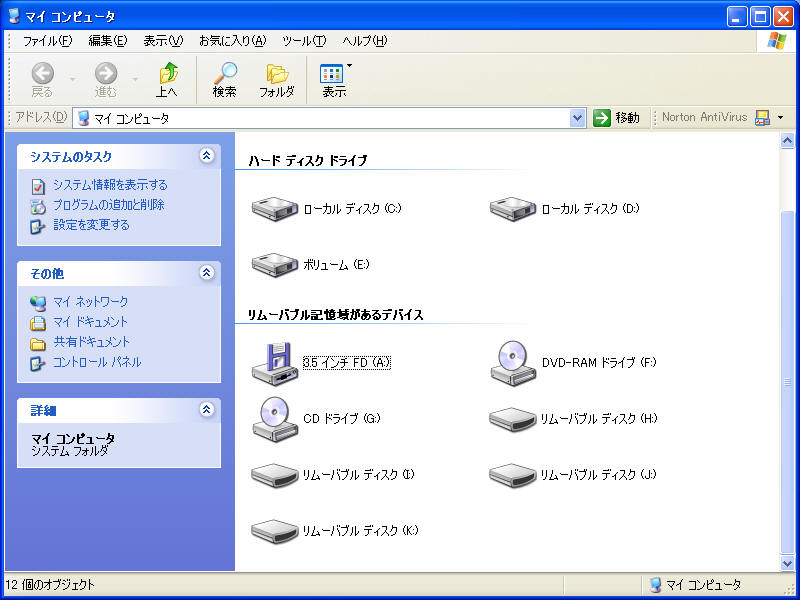
Task: Open マイ ドキュメント link
Action: pyautogui.click(x=90, y=322)
